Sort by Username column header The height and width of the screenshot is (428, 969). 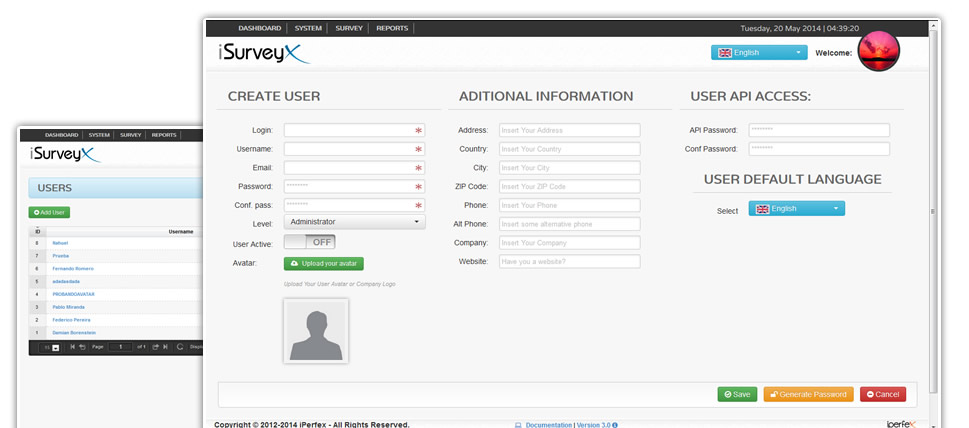[x=180, y=232]
